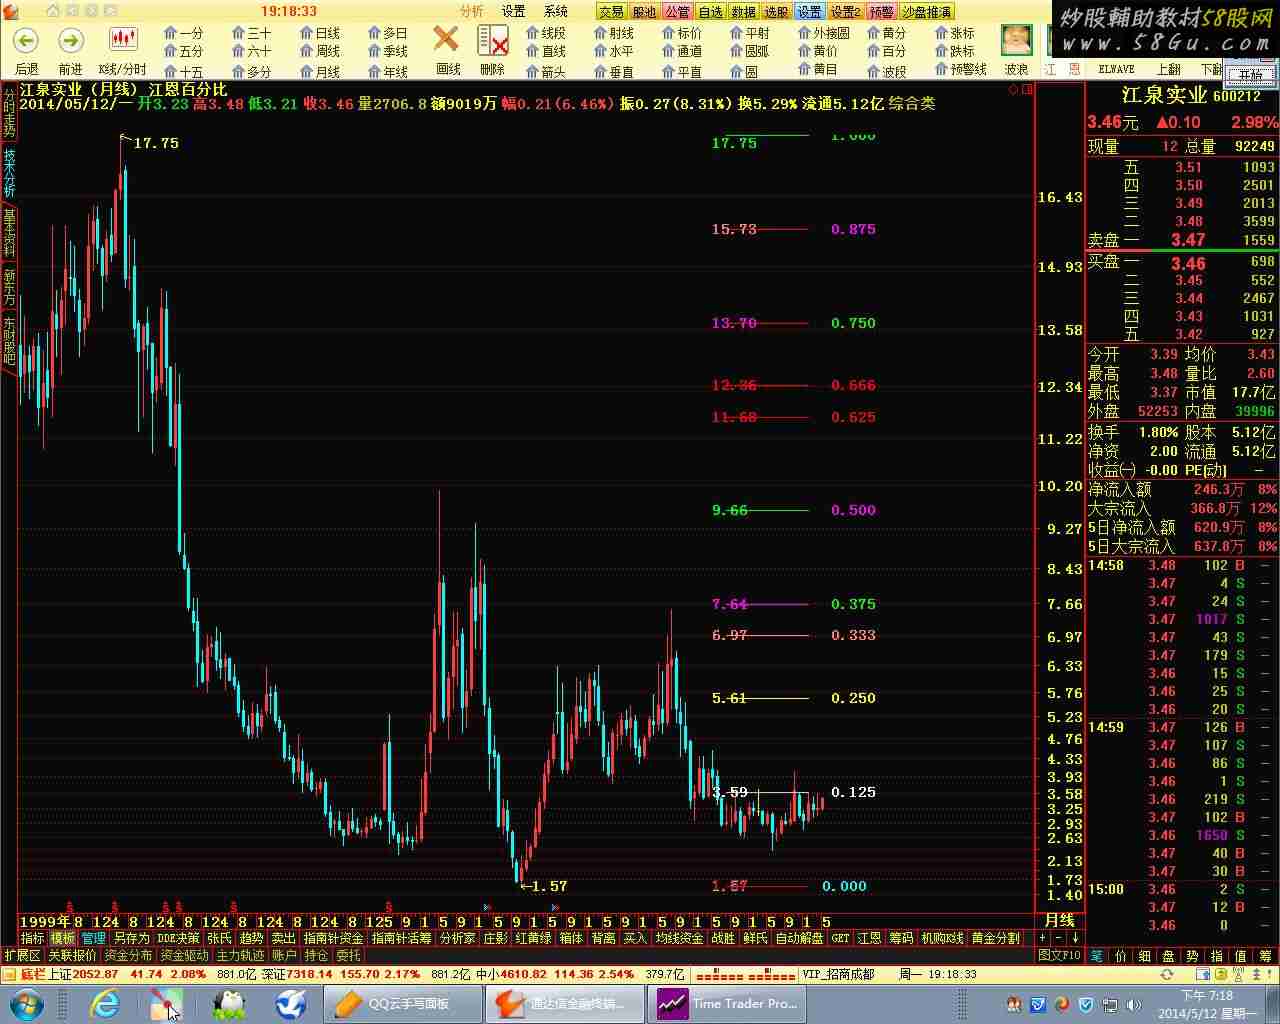Open Internet Explorer from the taskbar
The width and height of the screenshot is (1280, 1024).
tap(104, 1003)
